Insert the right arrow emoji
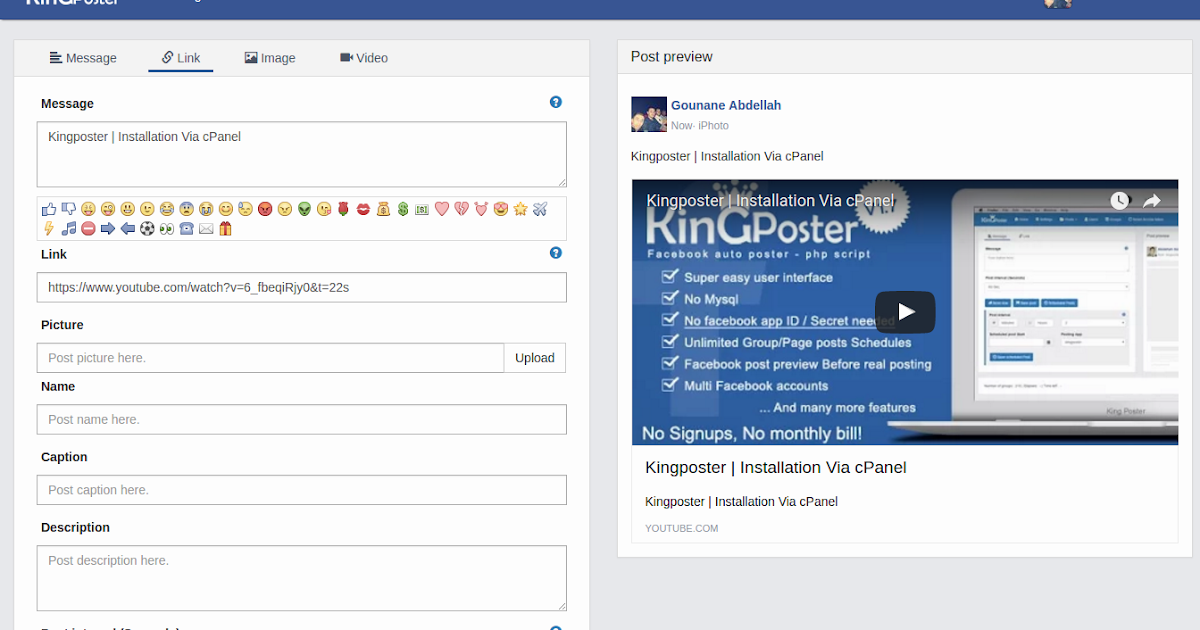 (x=108, y=228)
